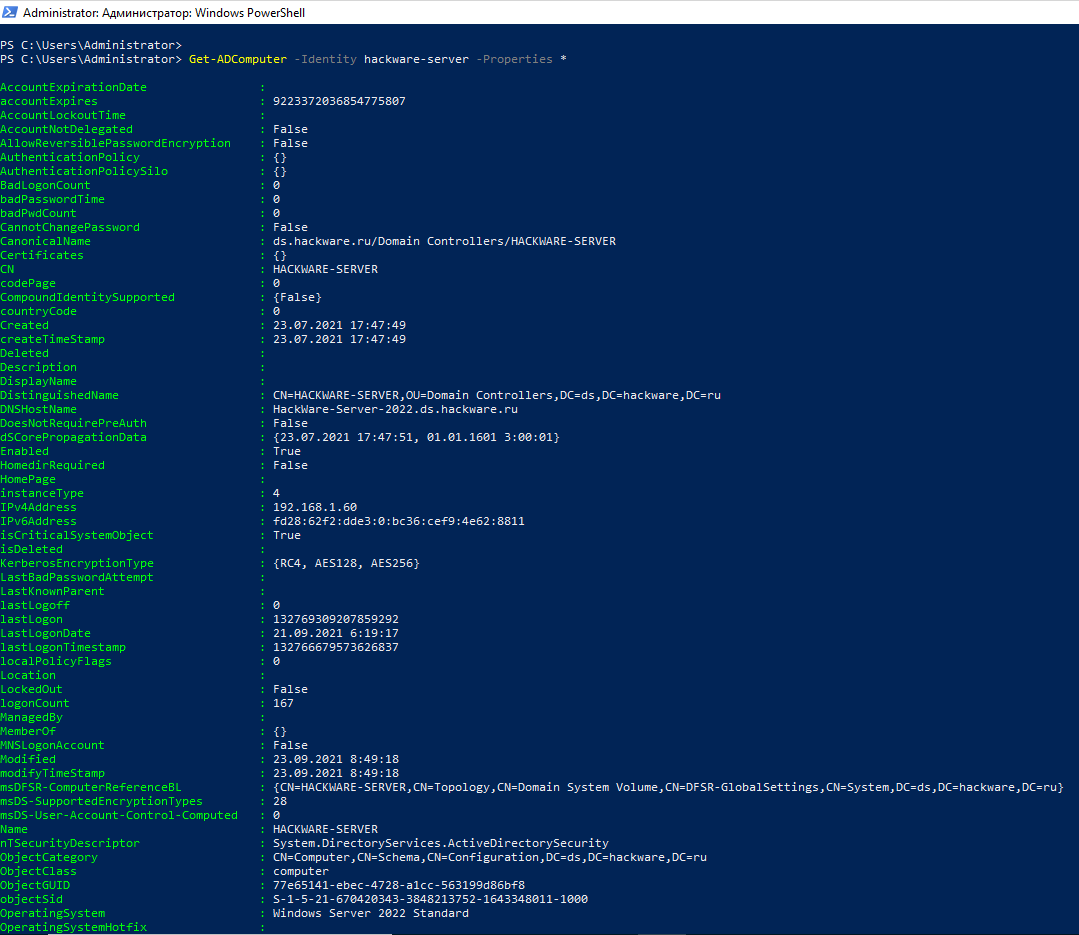This screenshot has height=935, width=1079.
Task: Click the Enabled property value True
Action: tap(286, 451)
